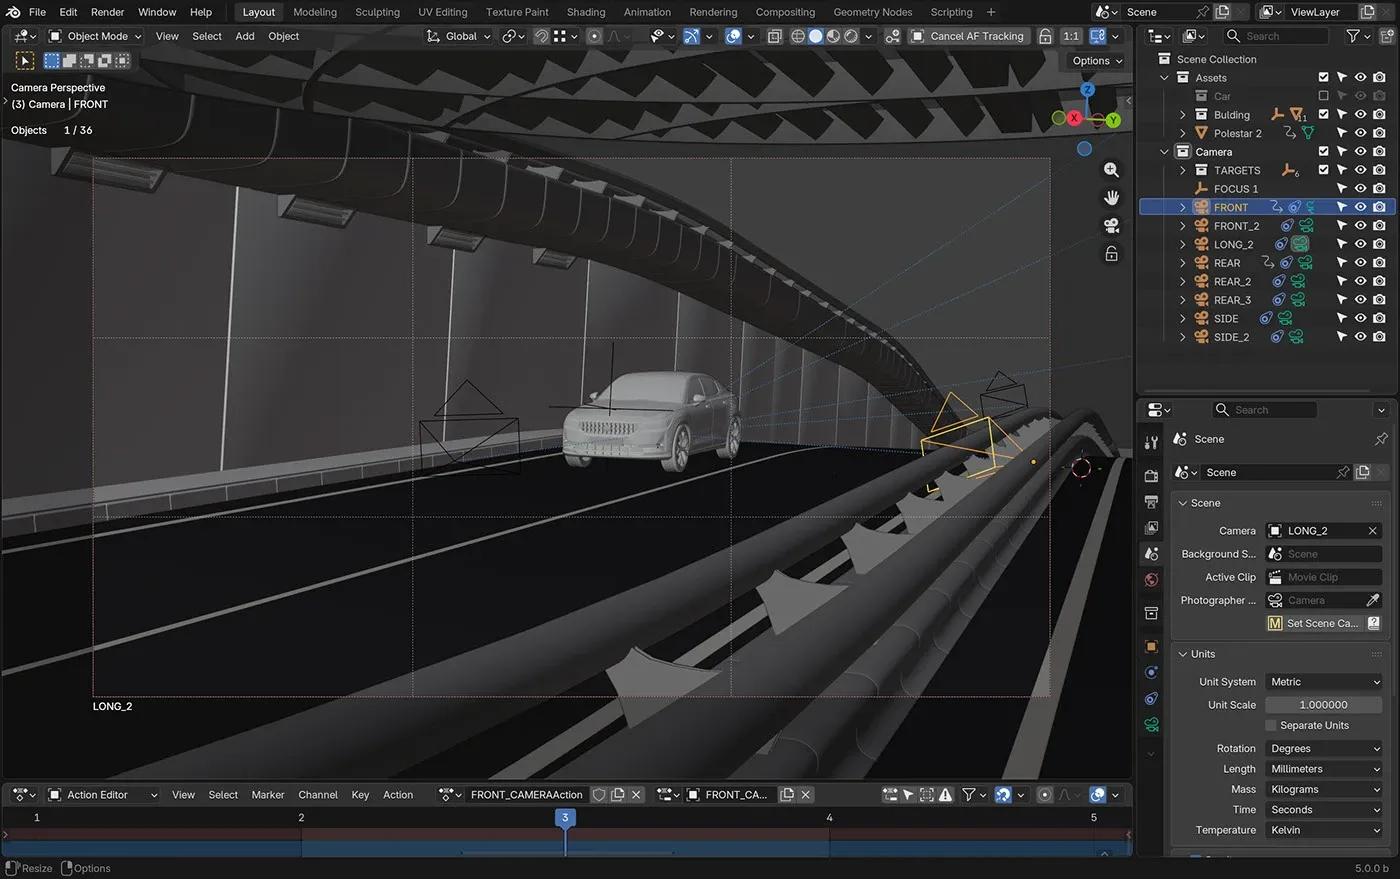This screenshot has height=879, width=1400.
Task: Open the View Layer properties tab icon
Action: tap(1151, 527)
